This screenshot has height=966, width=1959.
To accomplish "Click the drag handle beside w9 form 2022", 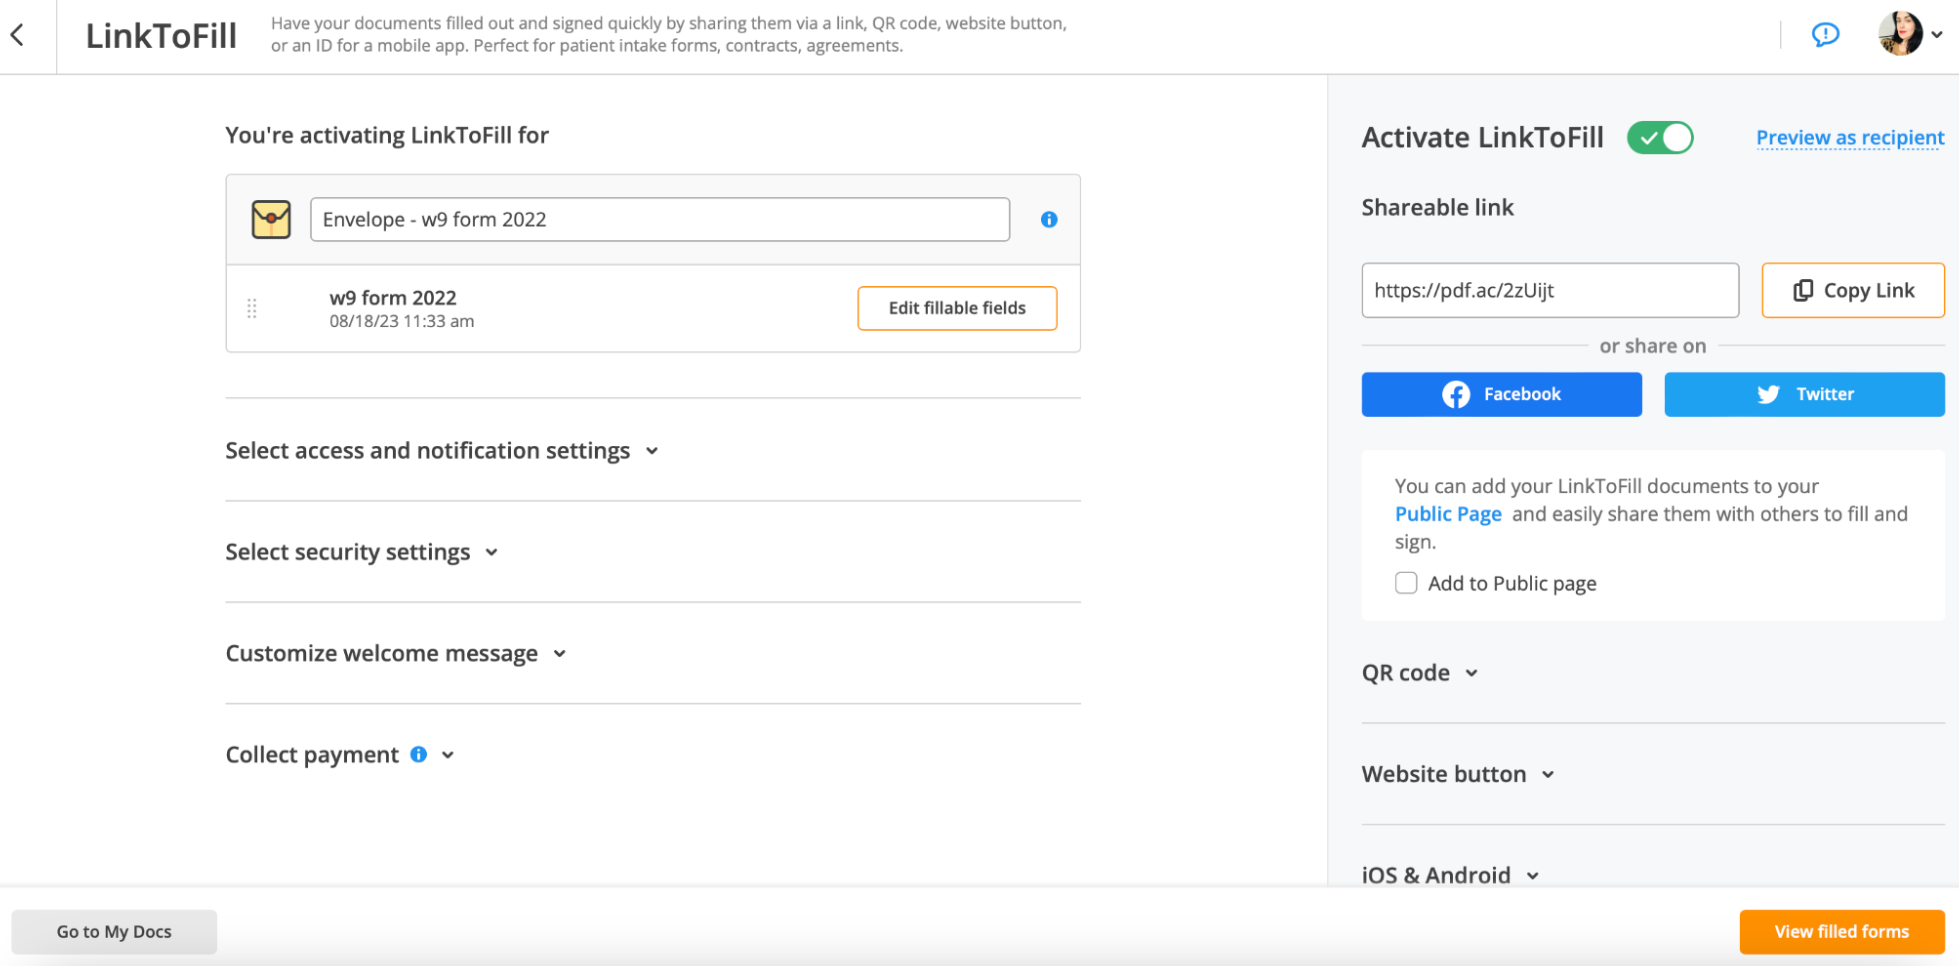I will pos(252,308).
